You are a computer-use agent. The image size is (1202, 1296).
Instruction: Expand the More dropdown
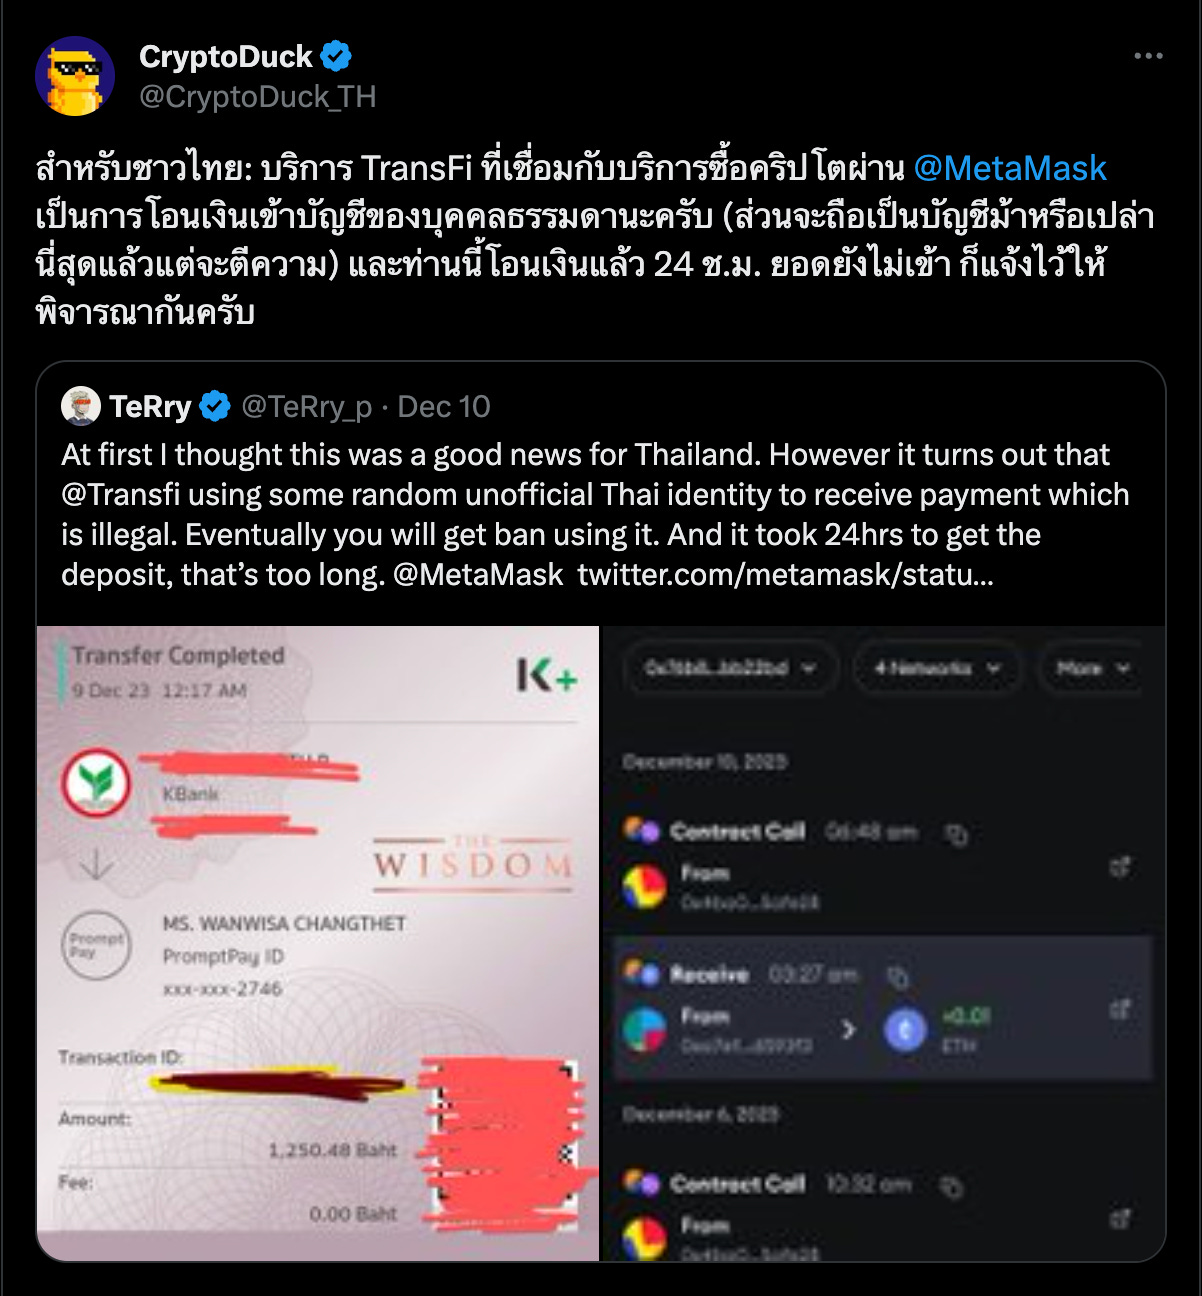1093,668
